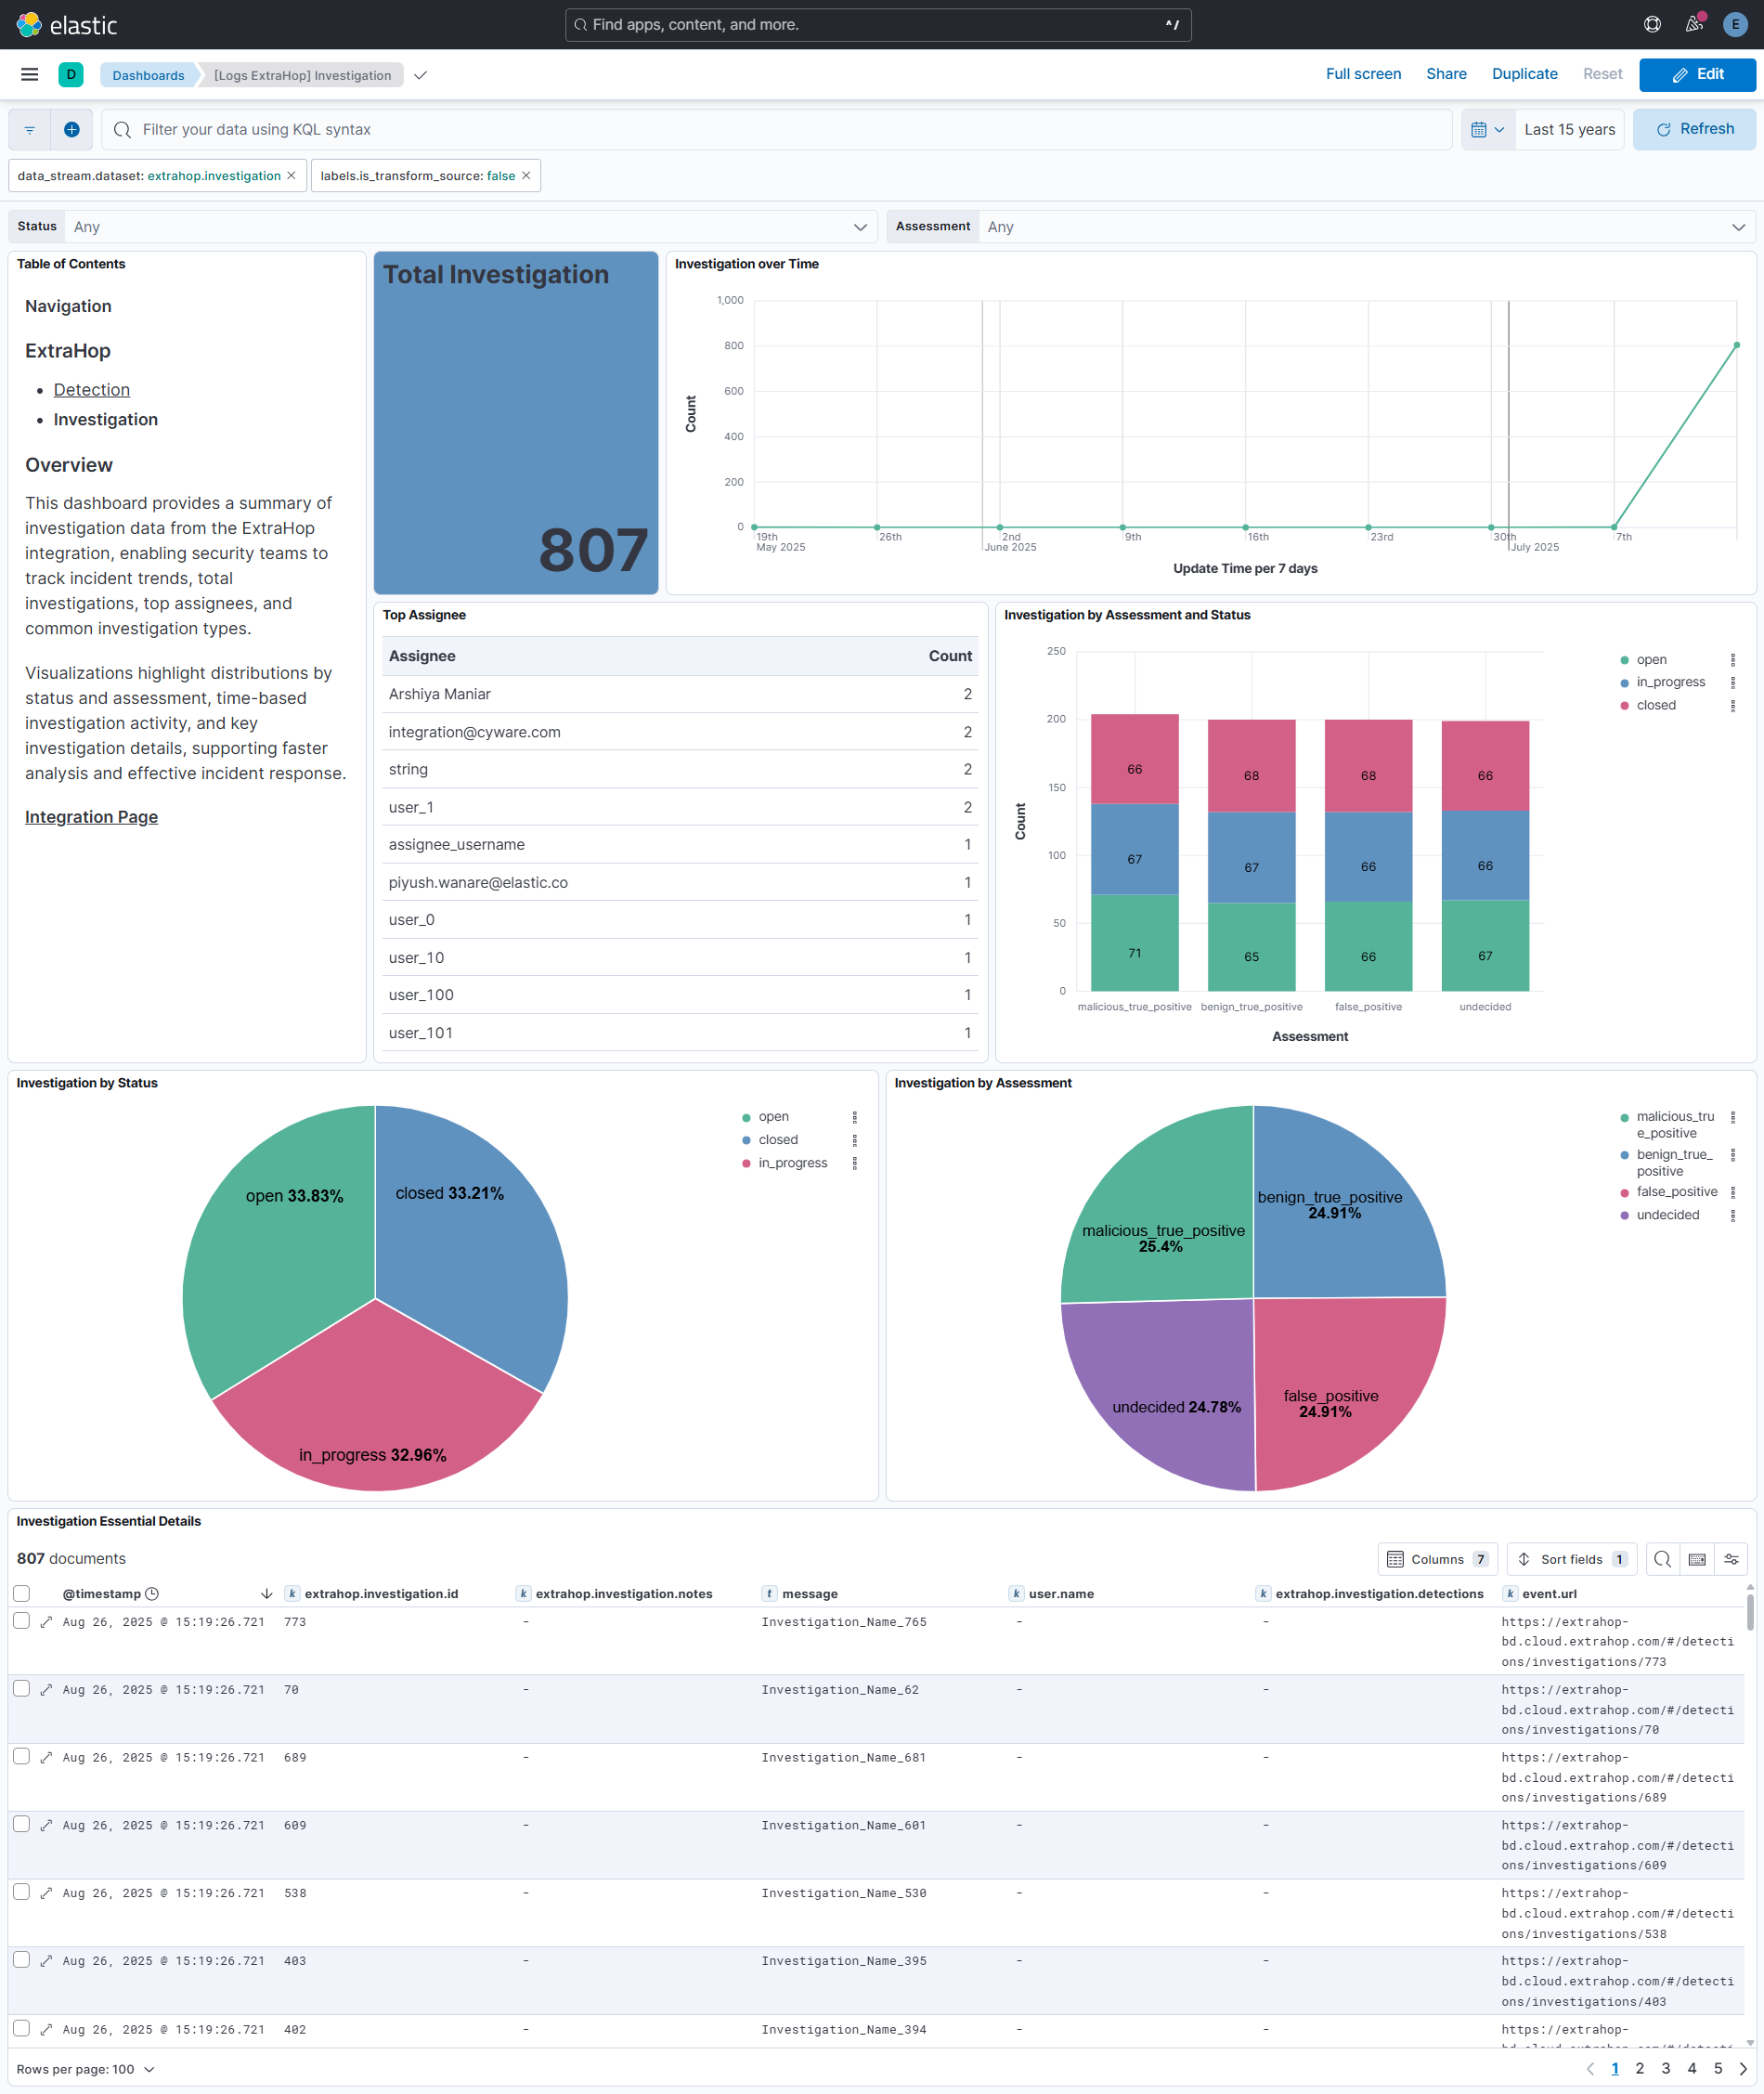Image resolution: width=1764 pixels, height=2094 pixels.
Task: Open the newsfeed notifications icon
Action: tap(1694, 24)
